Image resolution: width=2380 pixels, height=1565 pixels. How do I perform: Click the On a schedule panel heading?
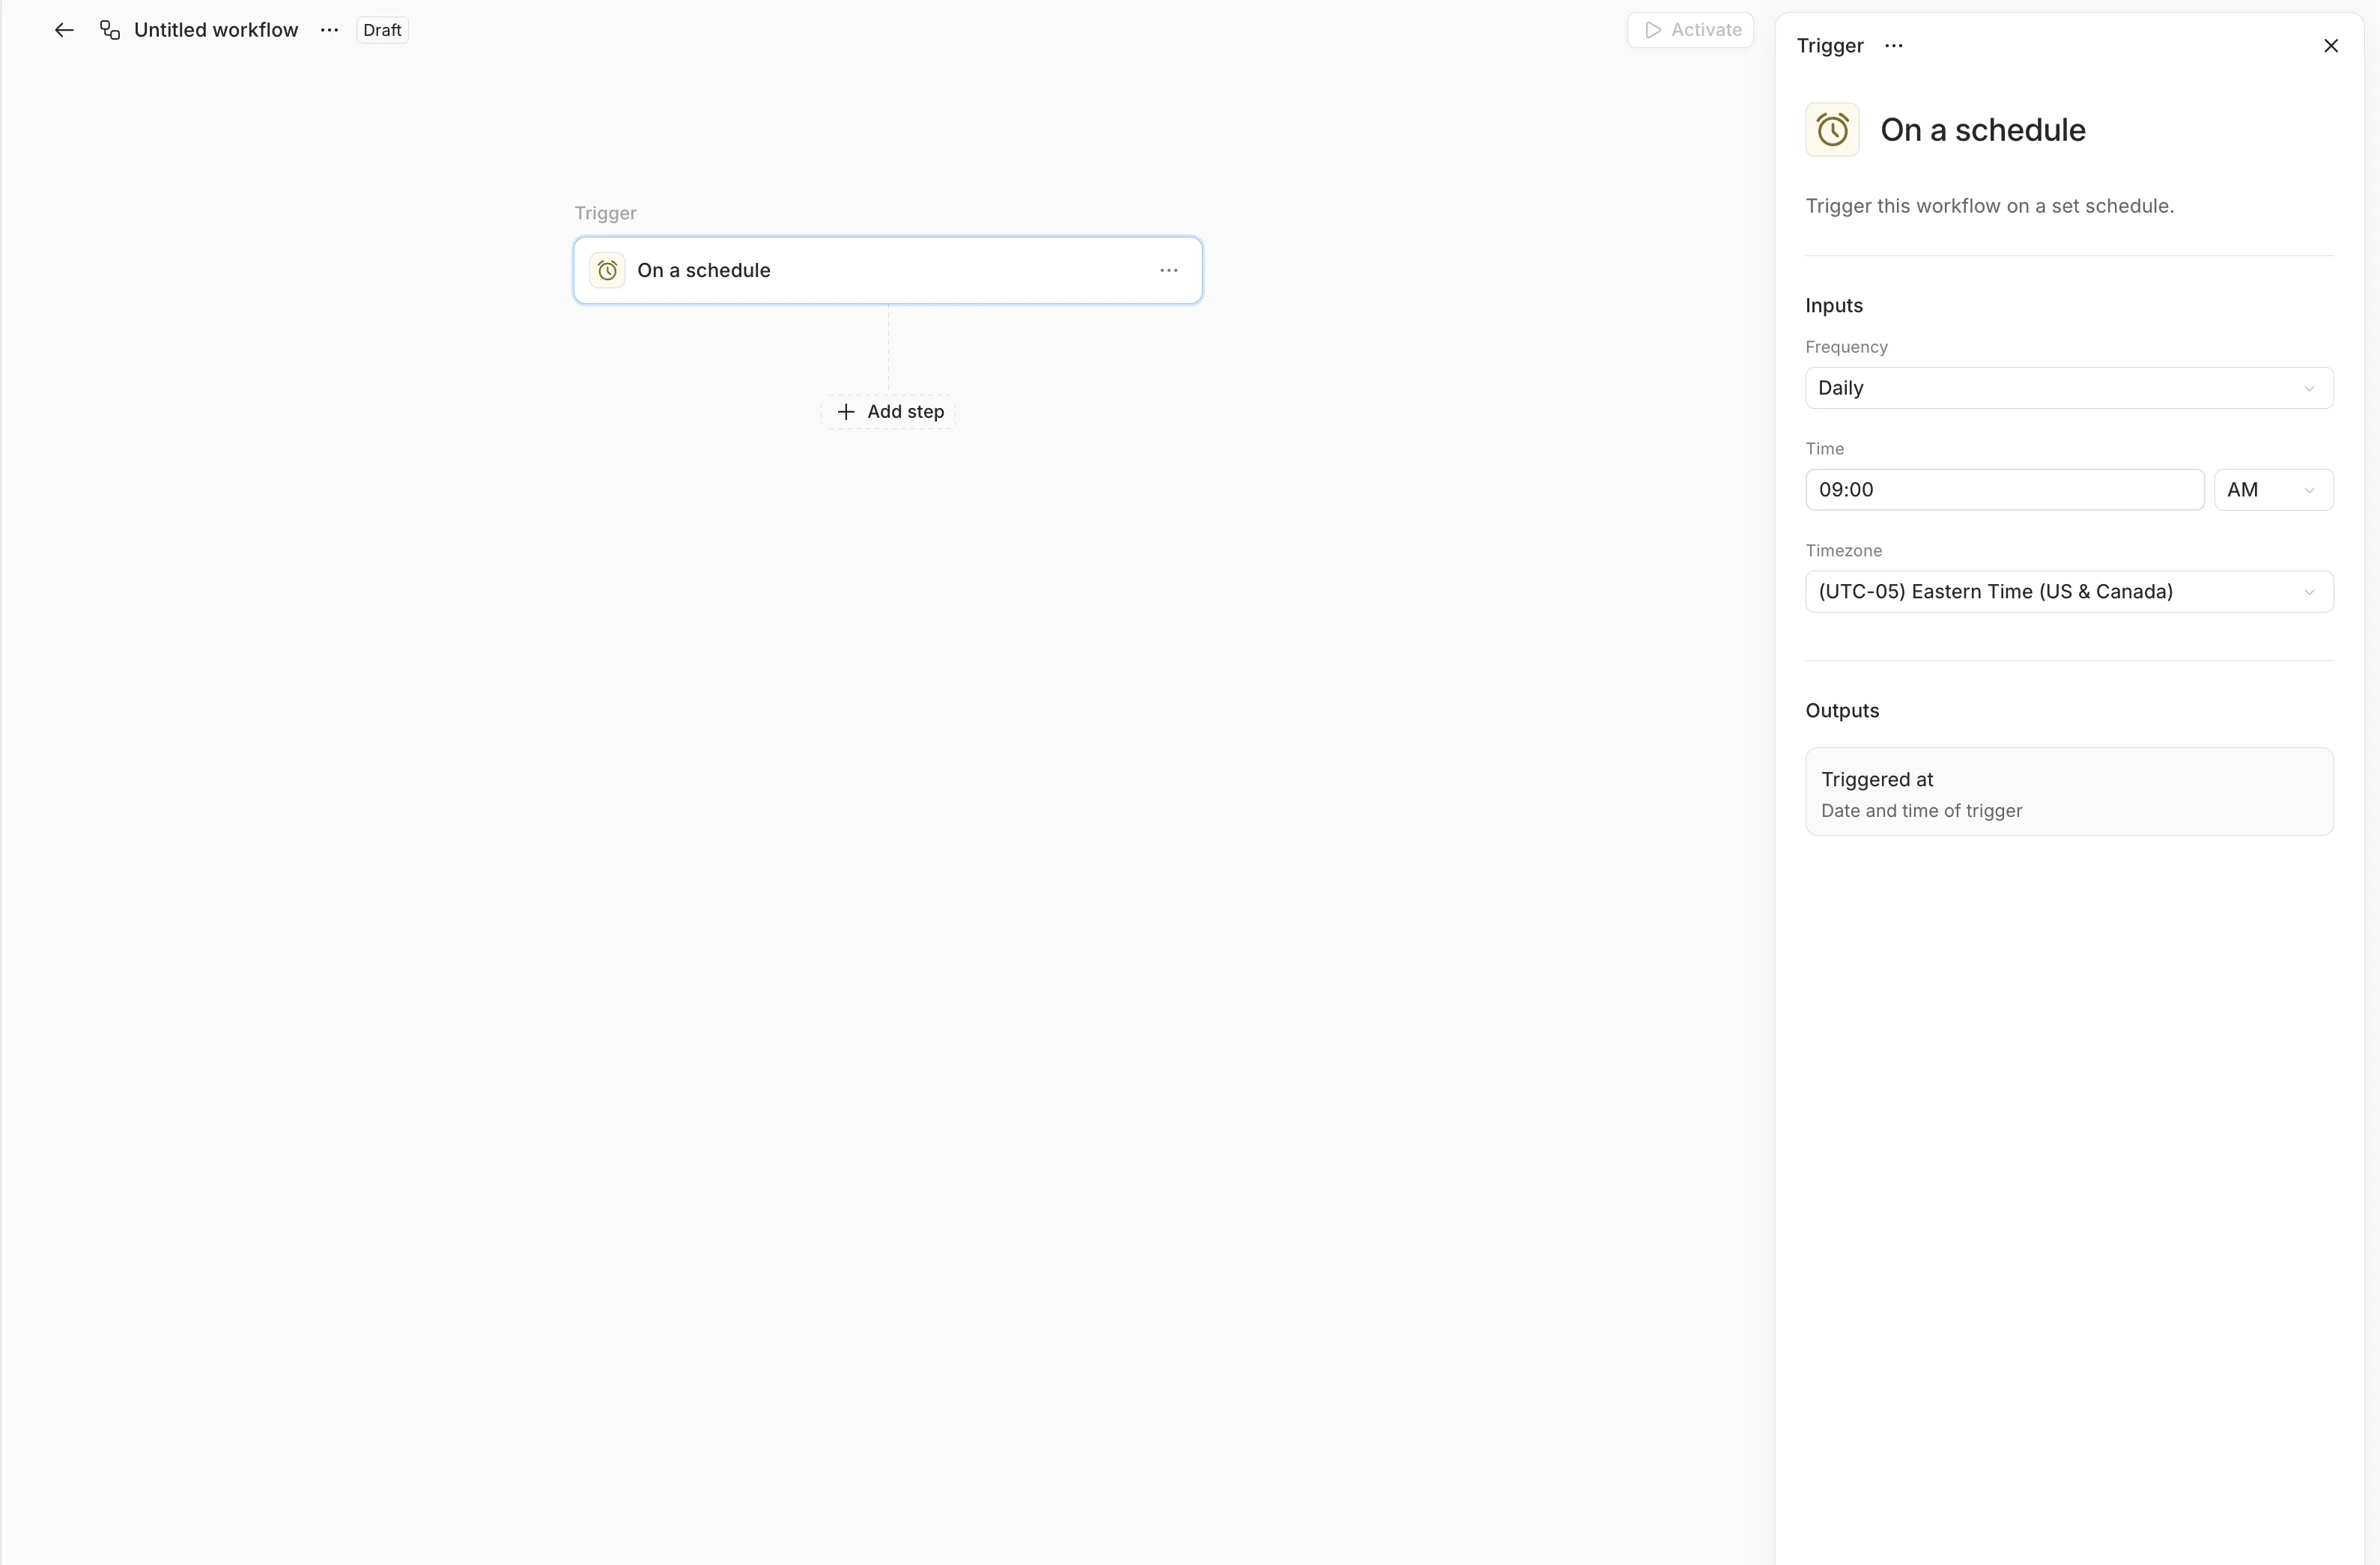(x=1982, y=130)
